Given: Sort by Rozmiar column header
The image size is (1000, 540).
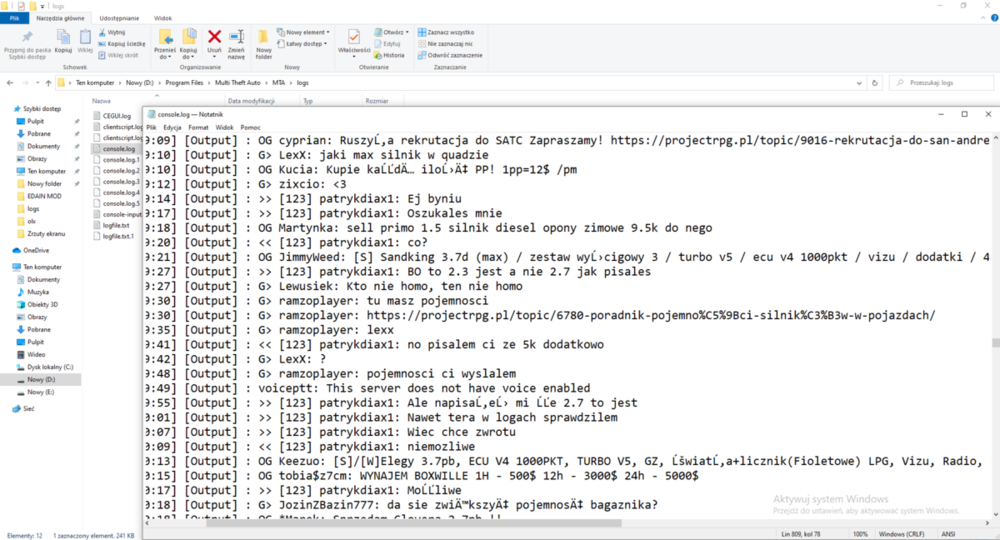Looking at the screenshot, I should tap(376, 101).
